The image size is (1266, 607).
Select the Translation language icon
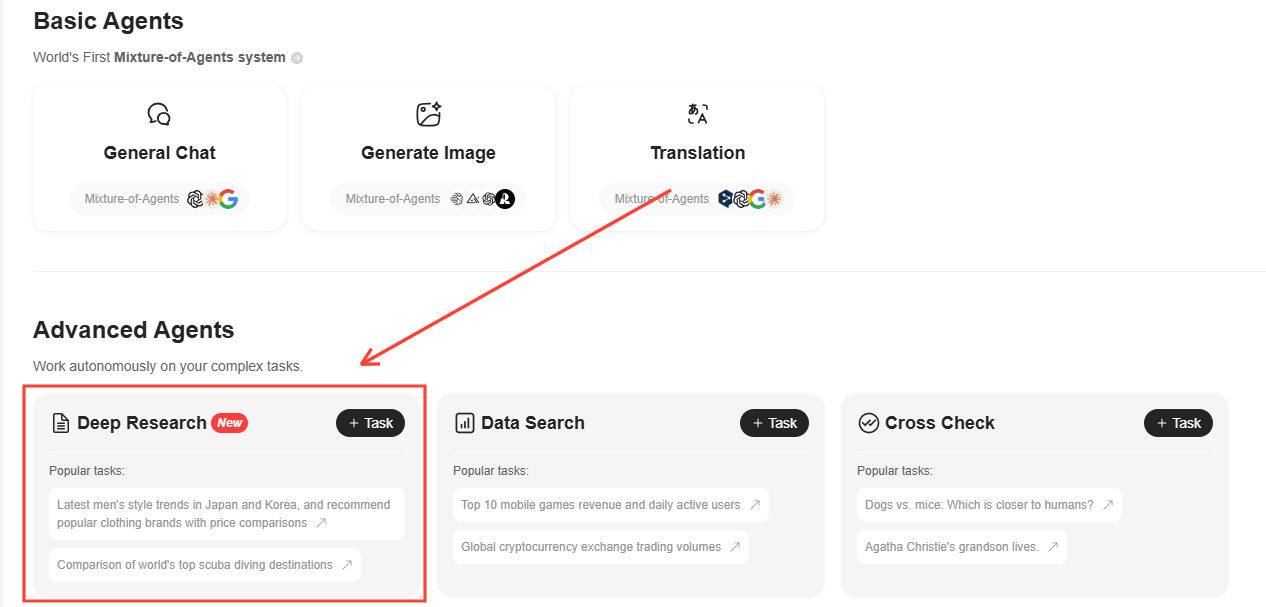[x=697, y=113]
